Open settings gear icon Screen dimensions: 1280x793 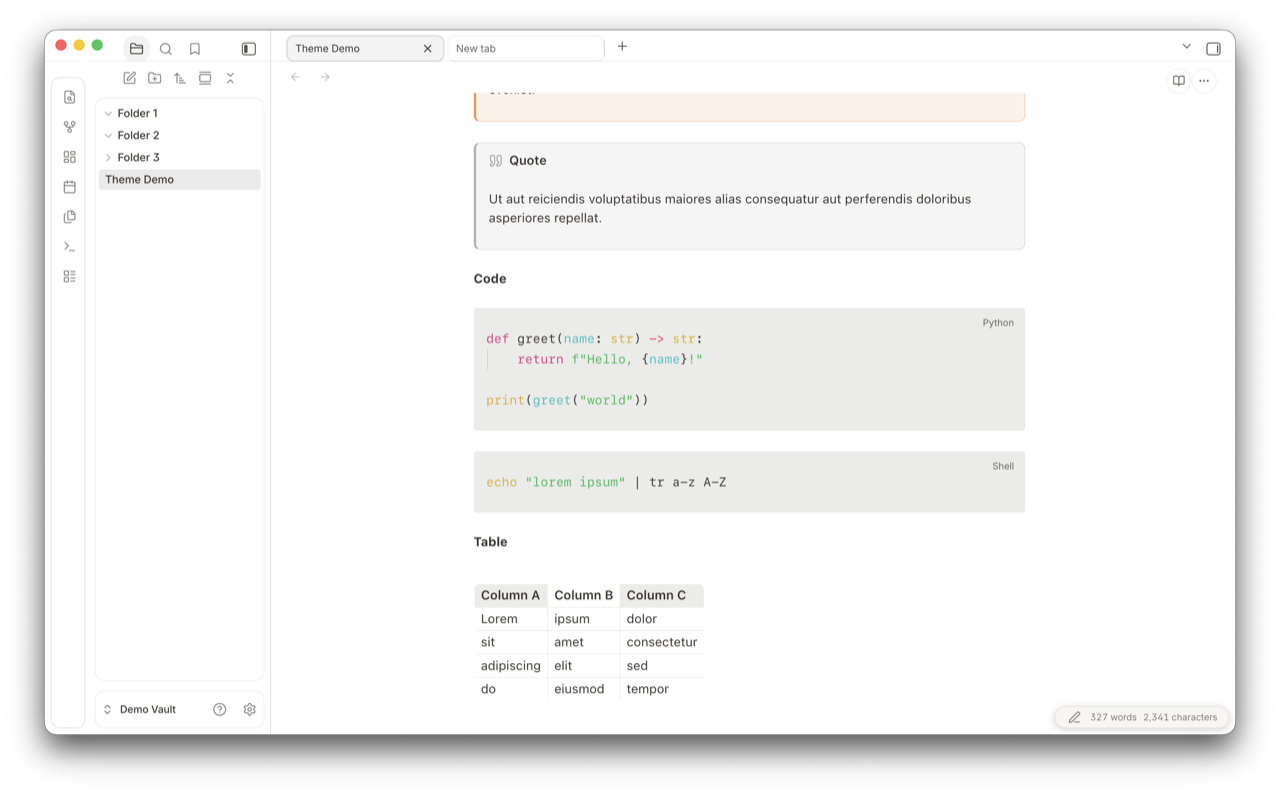(250, 709)
